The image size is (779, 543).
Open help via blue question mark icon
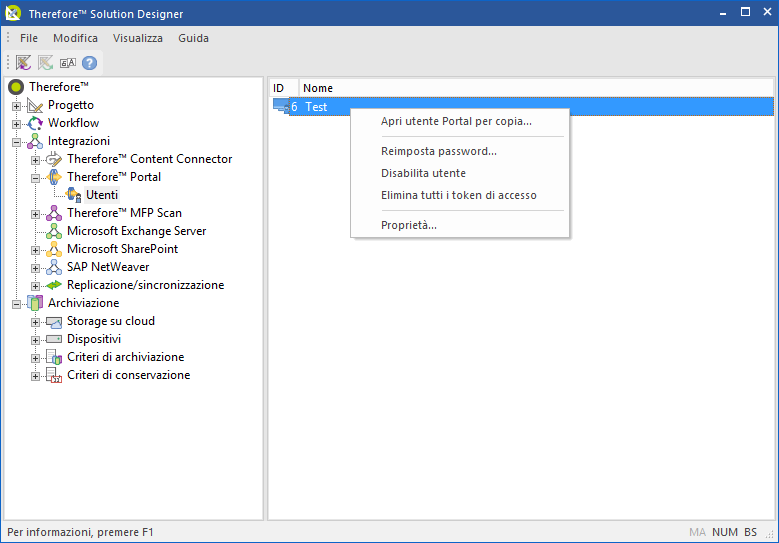[x=89, y=63]
